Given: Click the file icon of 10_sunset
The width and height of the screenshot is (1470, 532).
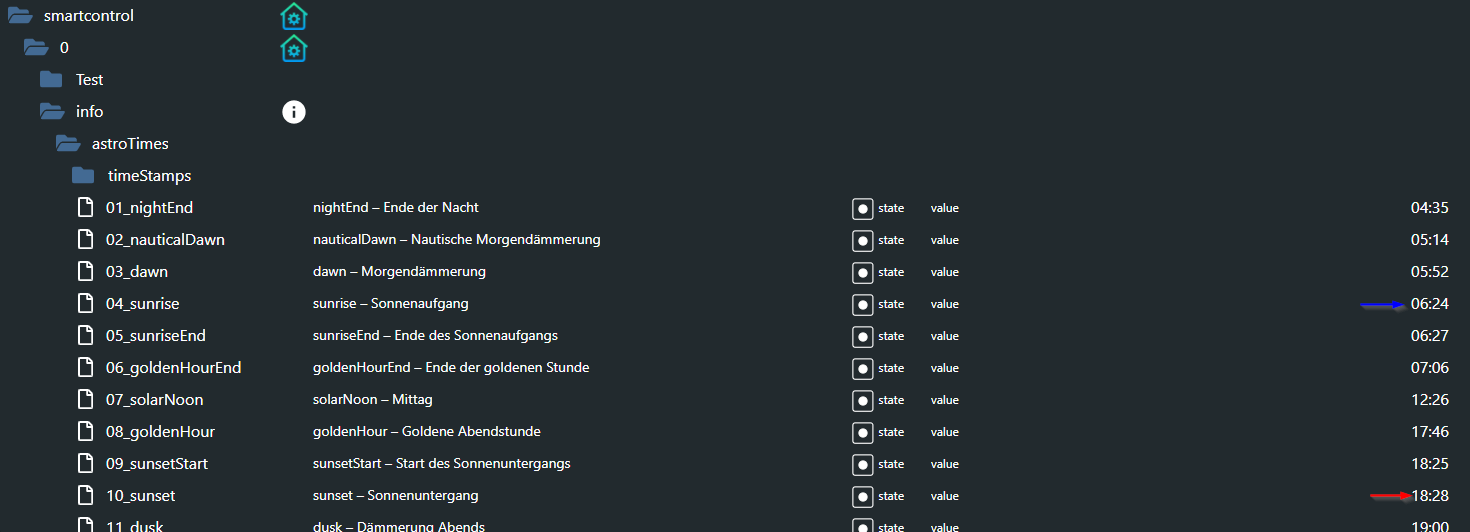Looking at the screenshot, I should [x=86, y=496].
